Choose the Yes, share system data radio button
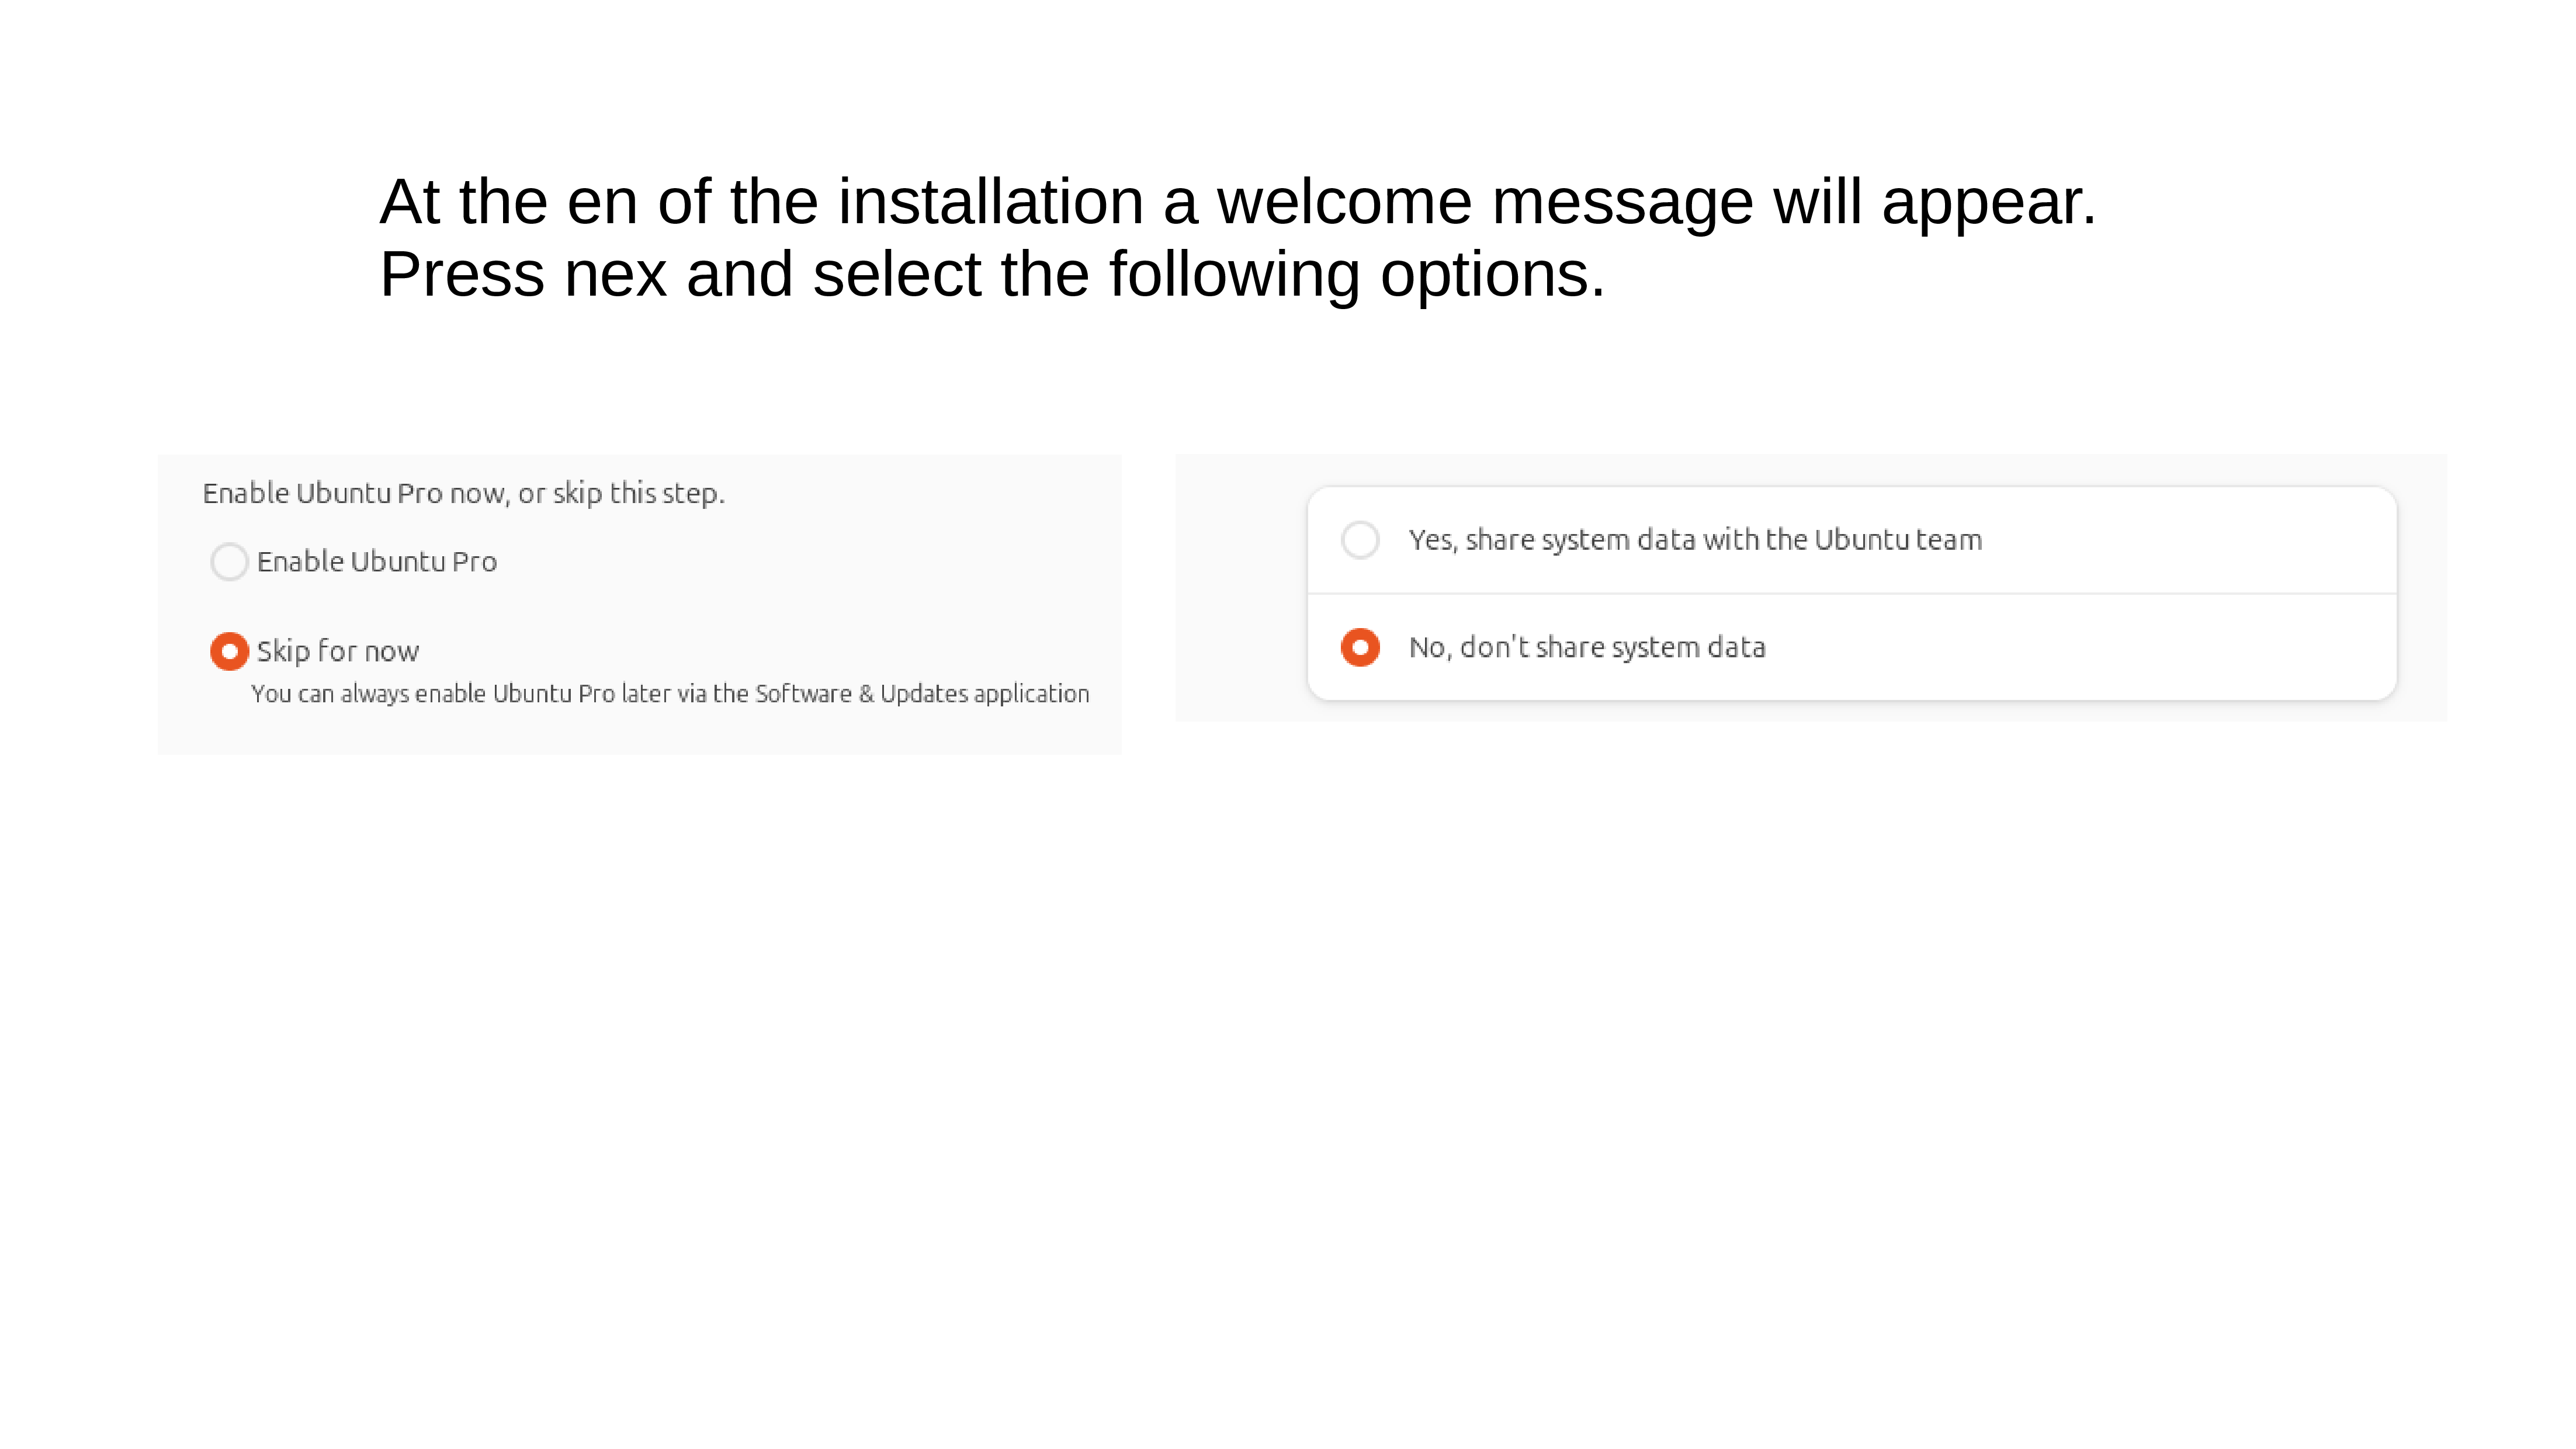 click(1360, 540)
